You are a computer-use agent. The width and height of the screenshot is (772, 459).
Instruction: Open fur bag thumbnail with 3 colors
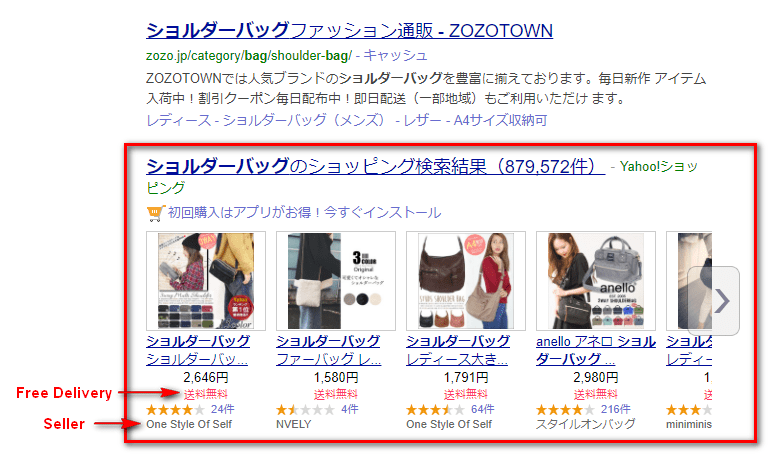point(336,281)
